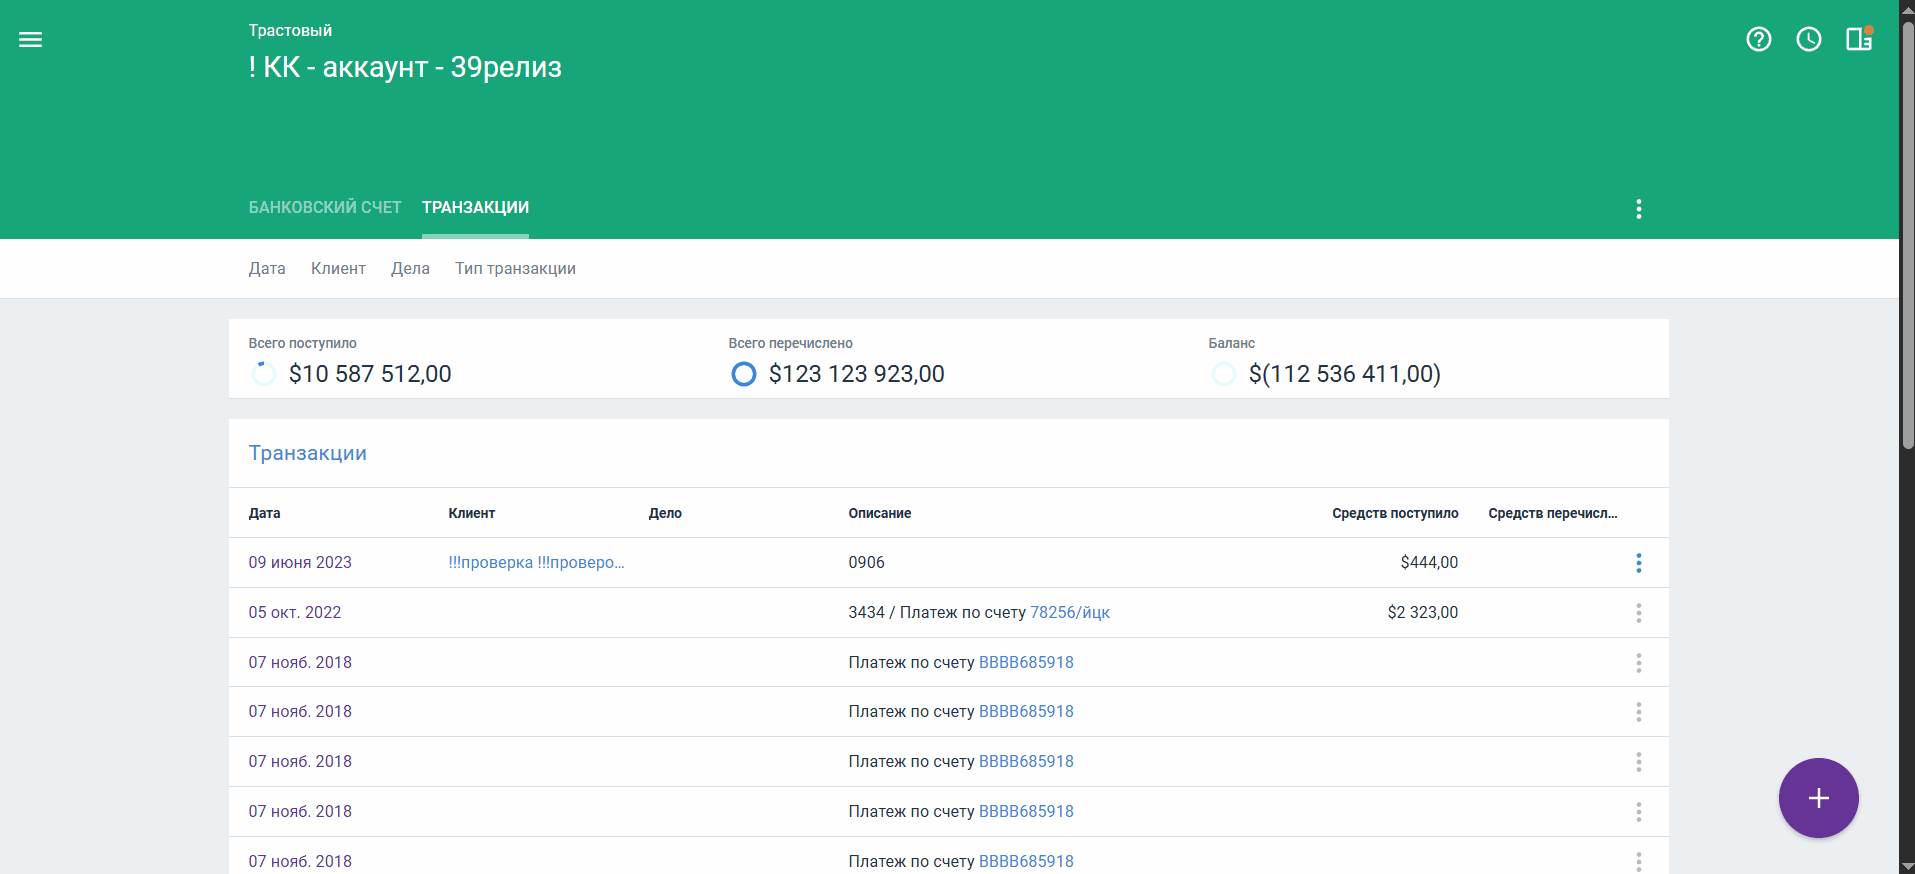The width and height of the screenshot is (1915, 874).
Task: Expand the Дата filter
Action: (x=267, y=269)
